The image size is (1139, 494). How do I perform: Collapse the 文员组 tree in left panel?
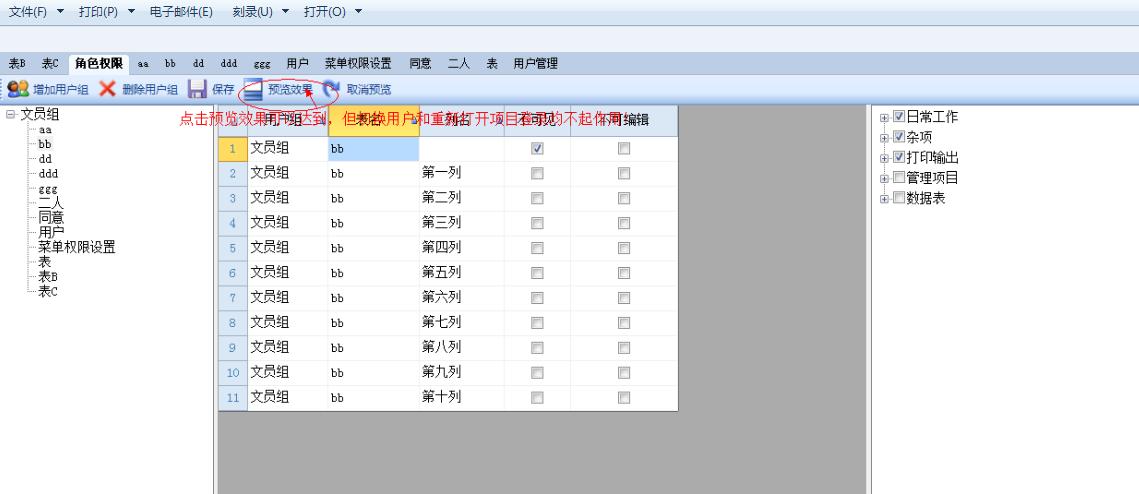(x=11, y=115)
